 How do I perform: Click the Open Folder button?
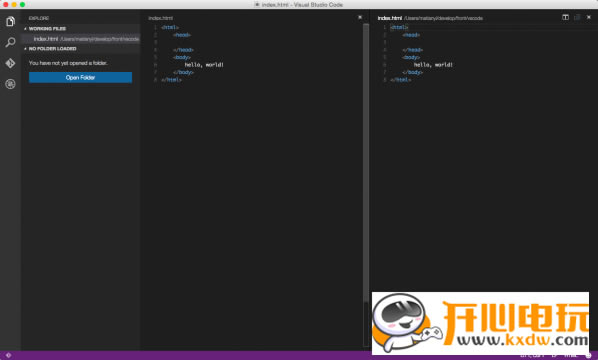[x=80, y=77]
